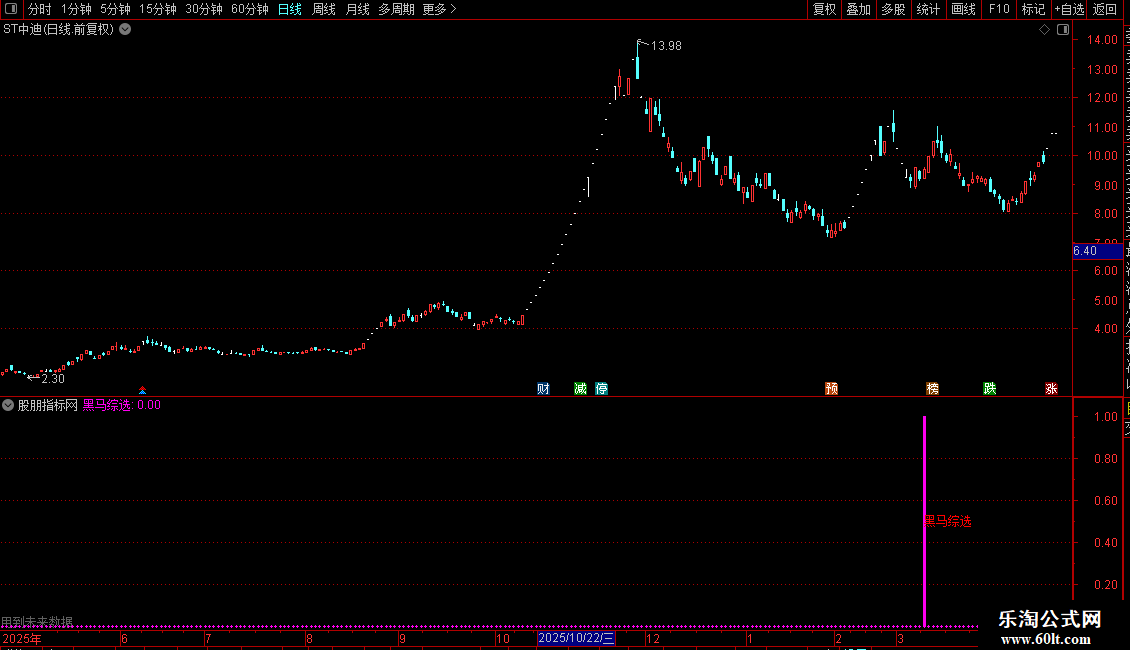The image size is (1130, 650).
Task: Switch to 分时 intraday view
Action: (40, 9)
